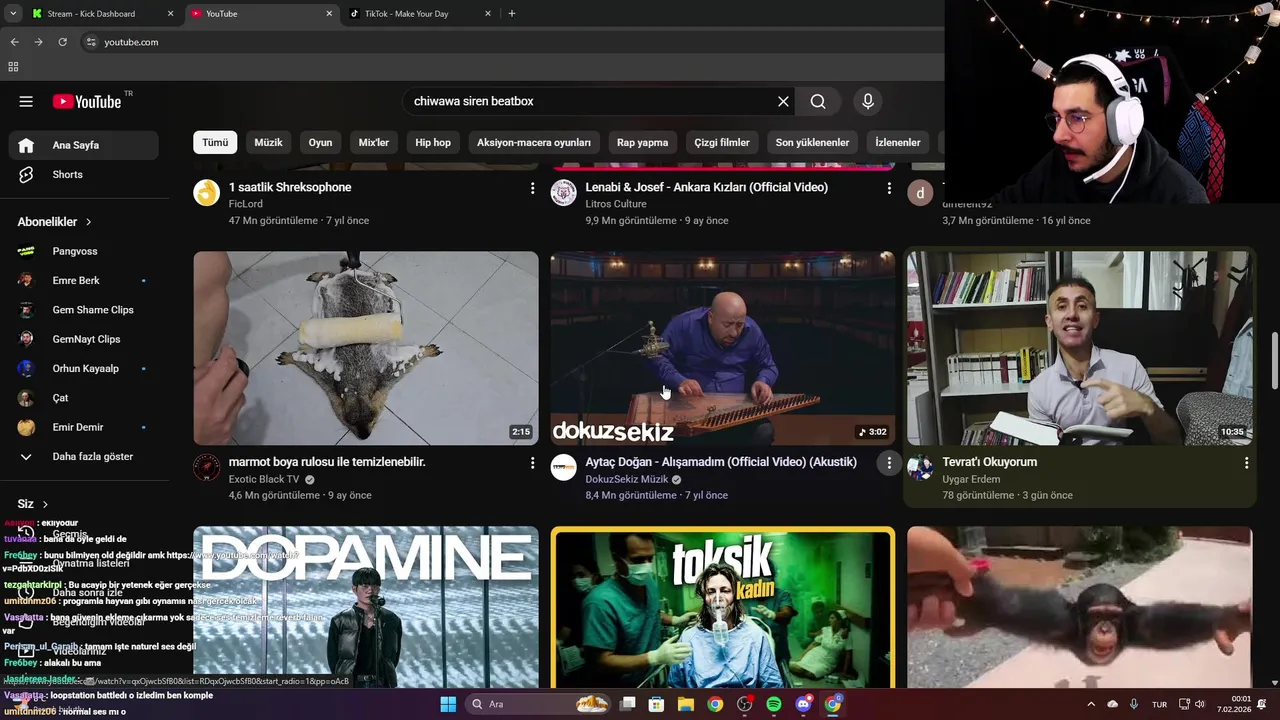Switch to TikTok - Make Your Day tab
This screenshot has height=720, width=1280.
420,14
